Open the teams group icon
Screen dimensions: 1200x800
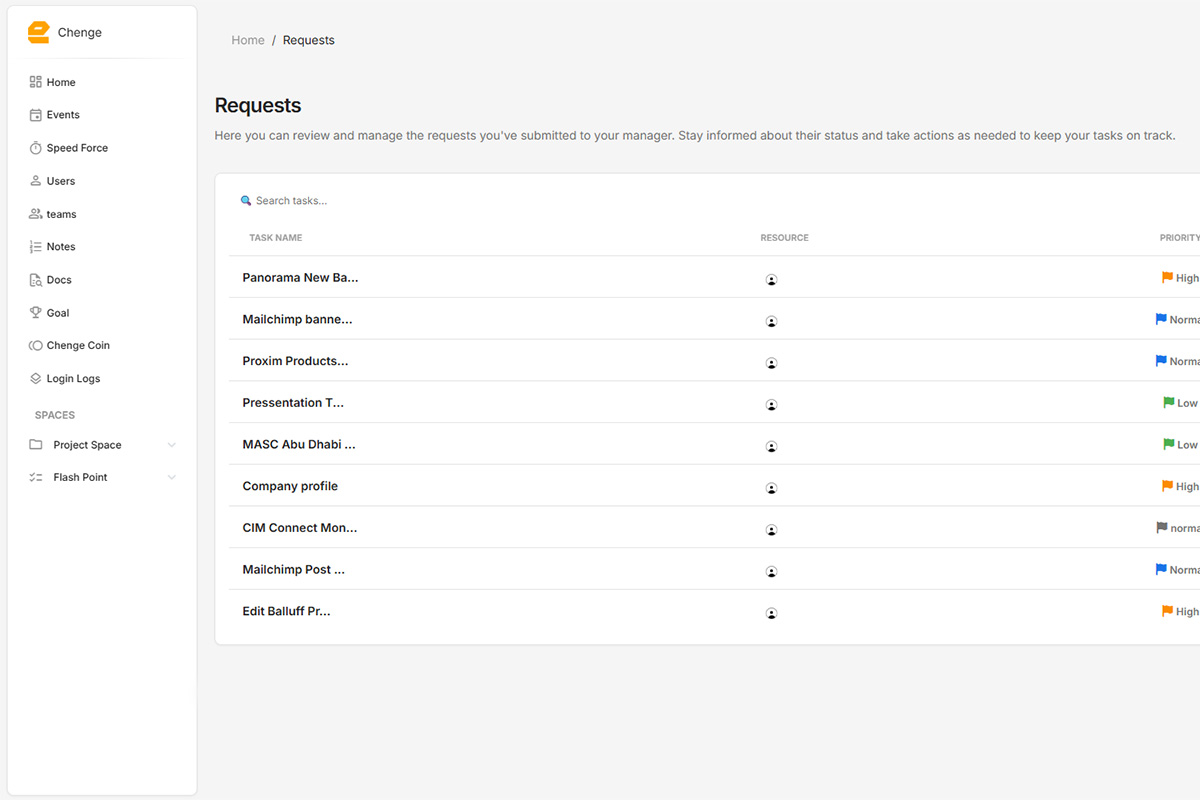tap(36, 214)
